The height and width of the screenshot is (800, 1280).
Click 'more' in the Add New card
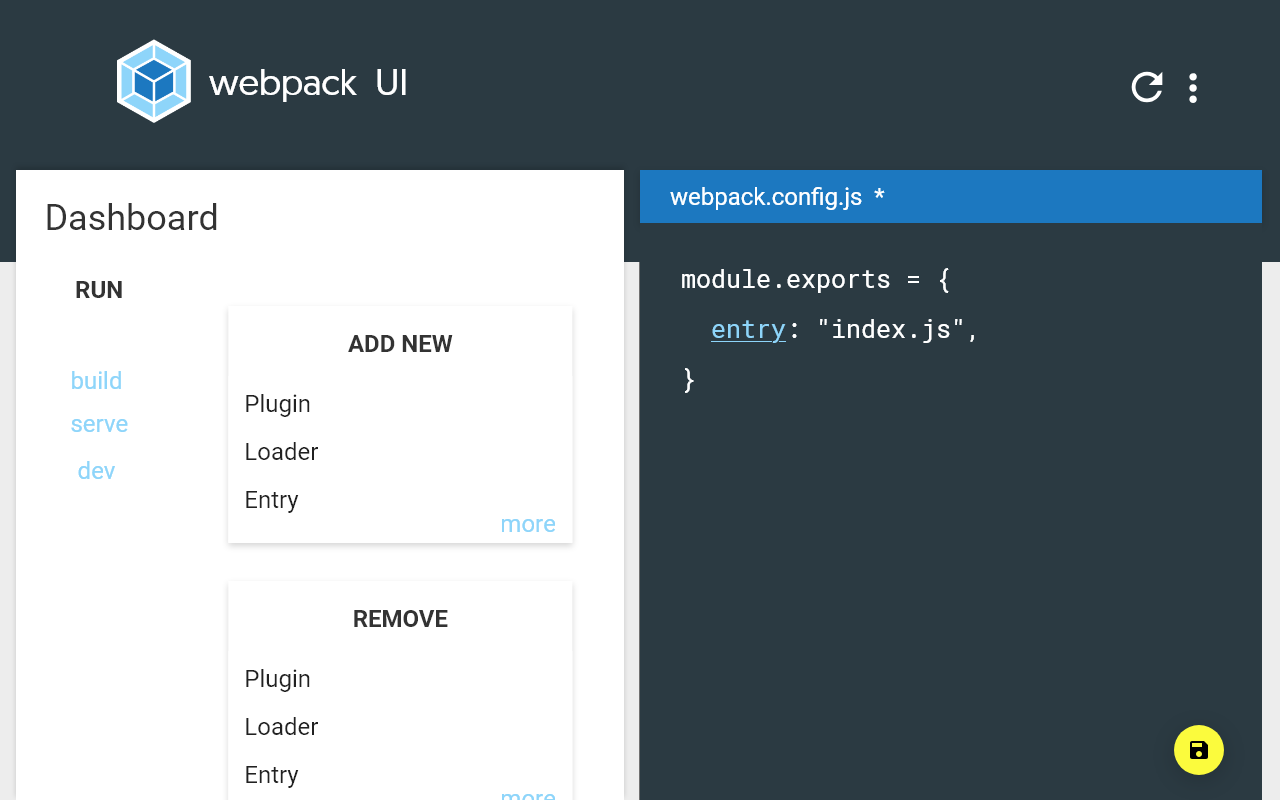[x=528, y=524]
